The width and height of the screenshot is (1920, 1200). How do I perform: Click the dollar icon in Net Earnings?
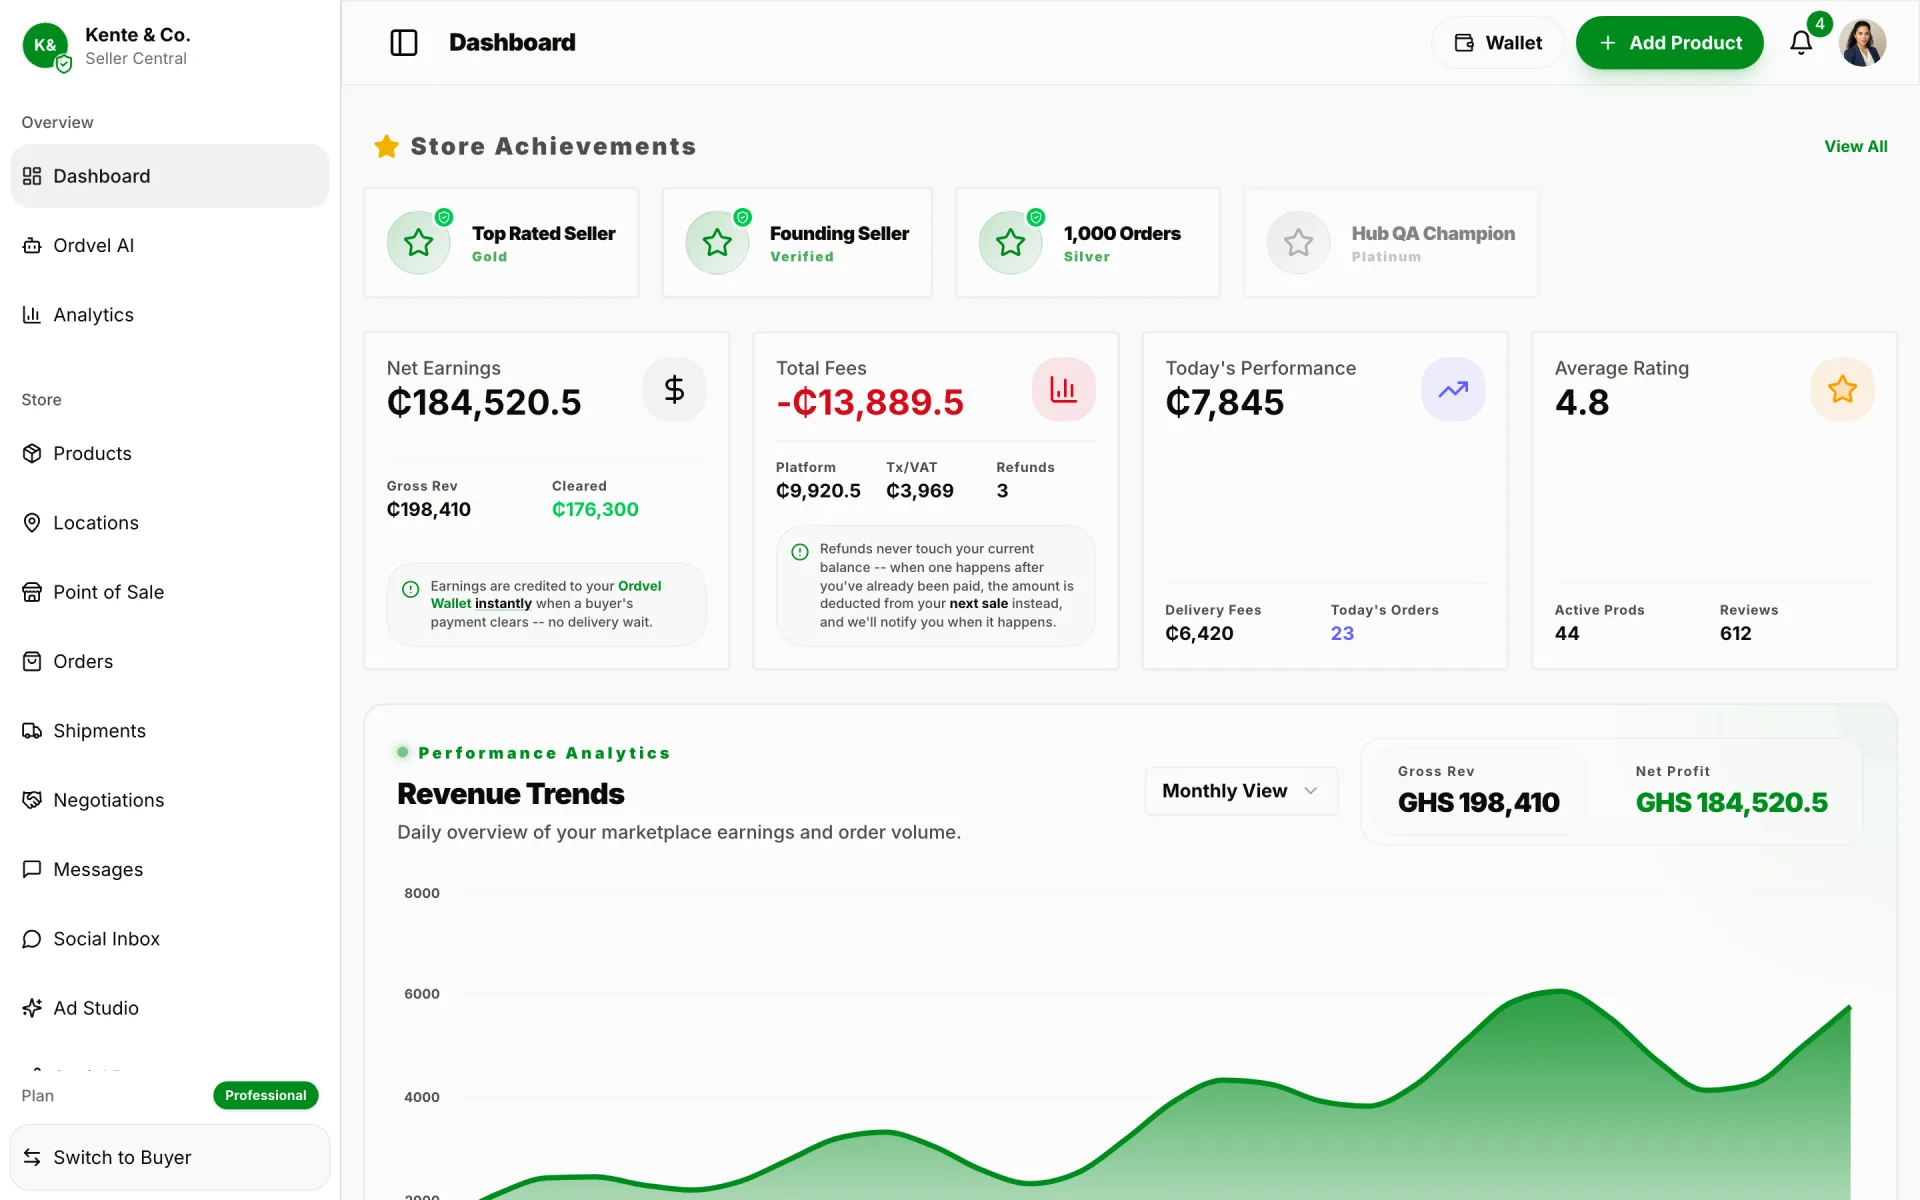(674, 389)
